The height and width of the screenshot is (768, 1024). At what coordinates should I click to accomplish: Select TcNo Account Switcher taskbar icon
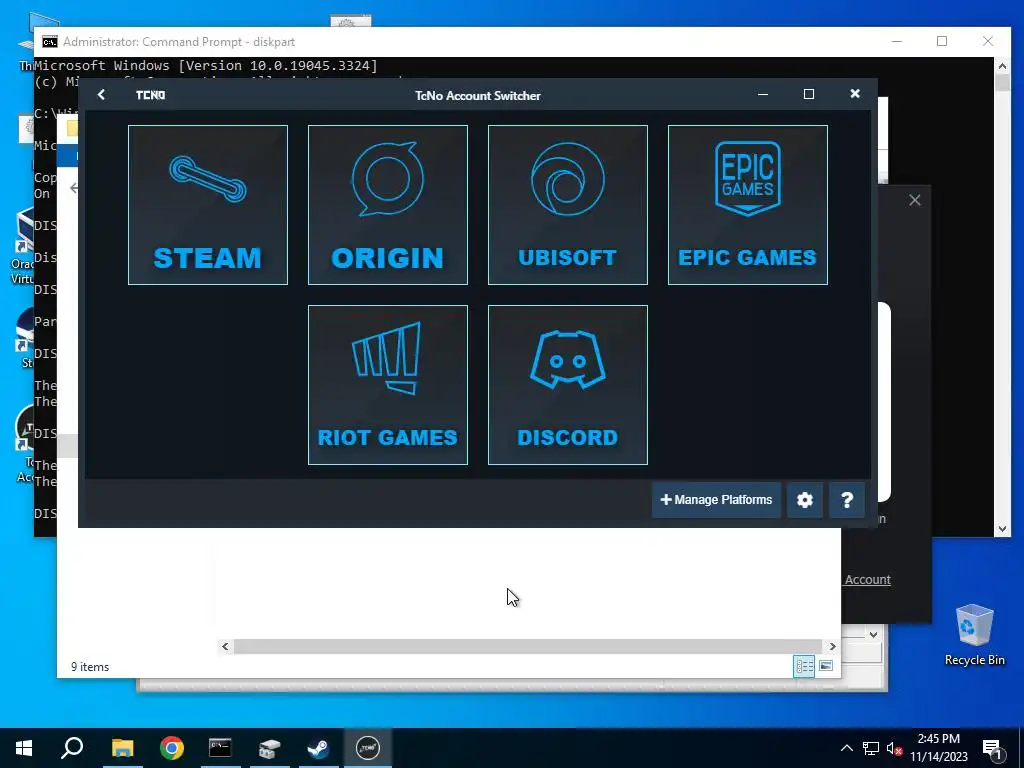[x=368, y=748]
